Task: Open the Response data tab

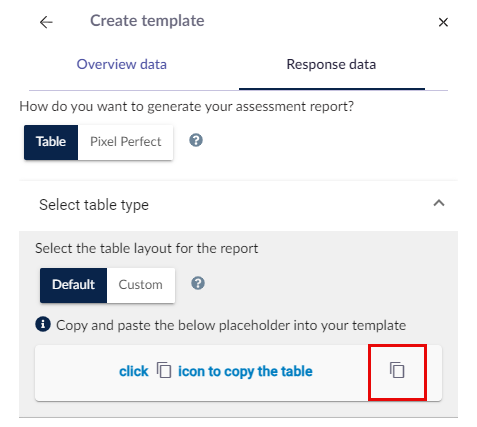Action: (331, 64)
